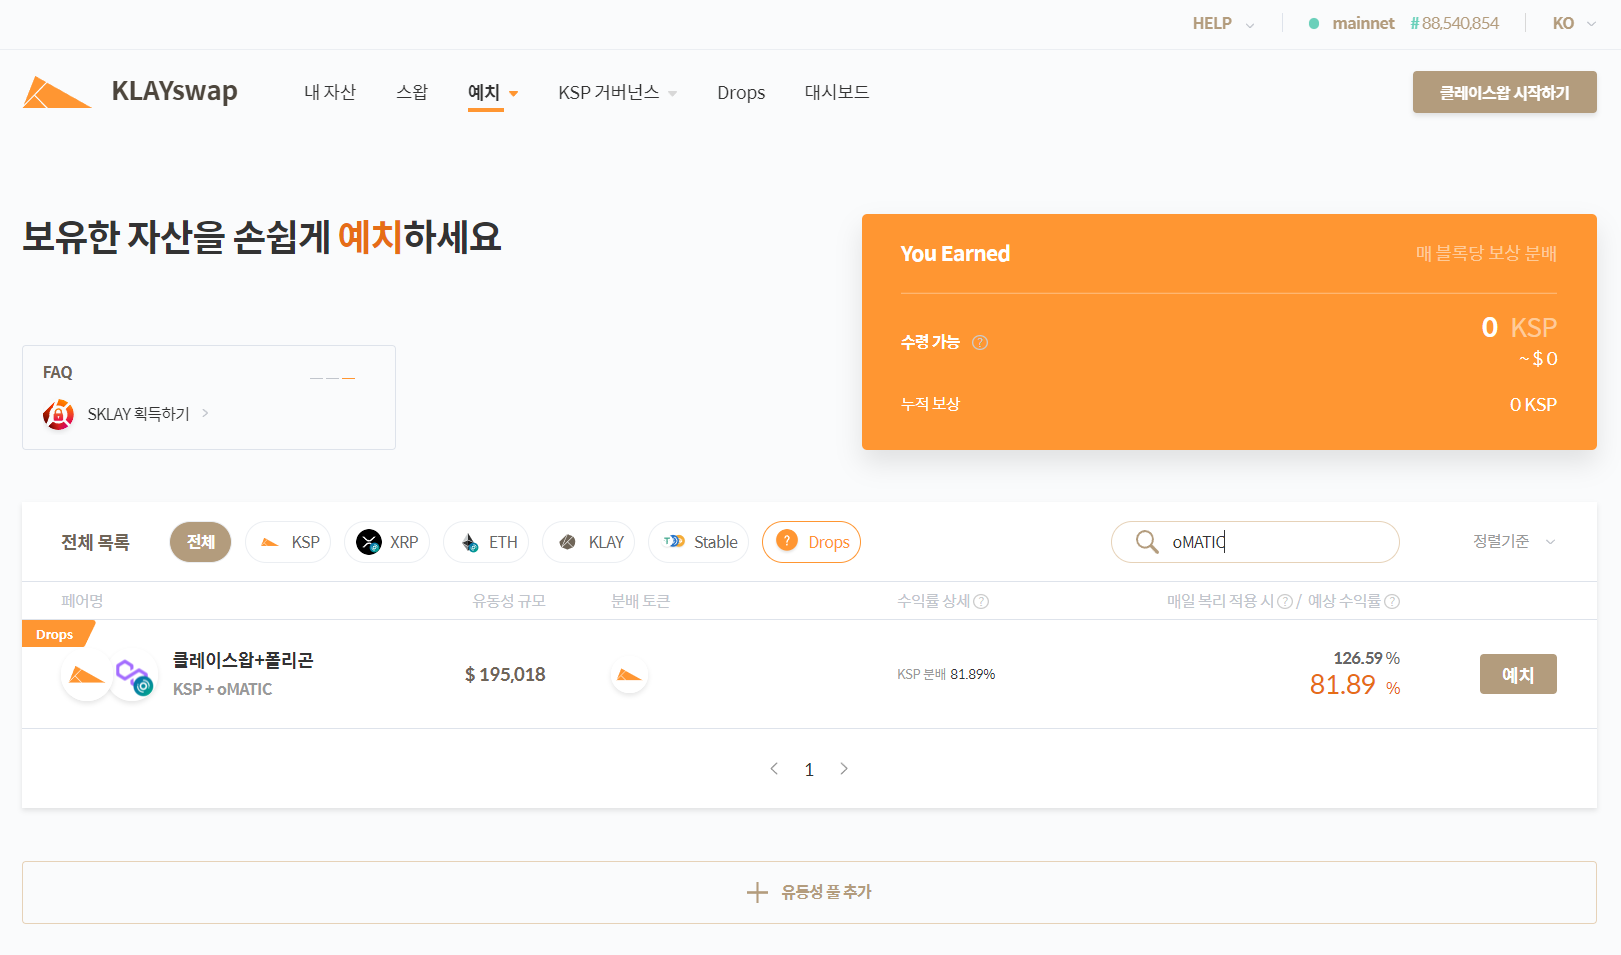Click the KSP 분배 81.89% detail

click(x=946, y=674)
